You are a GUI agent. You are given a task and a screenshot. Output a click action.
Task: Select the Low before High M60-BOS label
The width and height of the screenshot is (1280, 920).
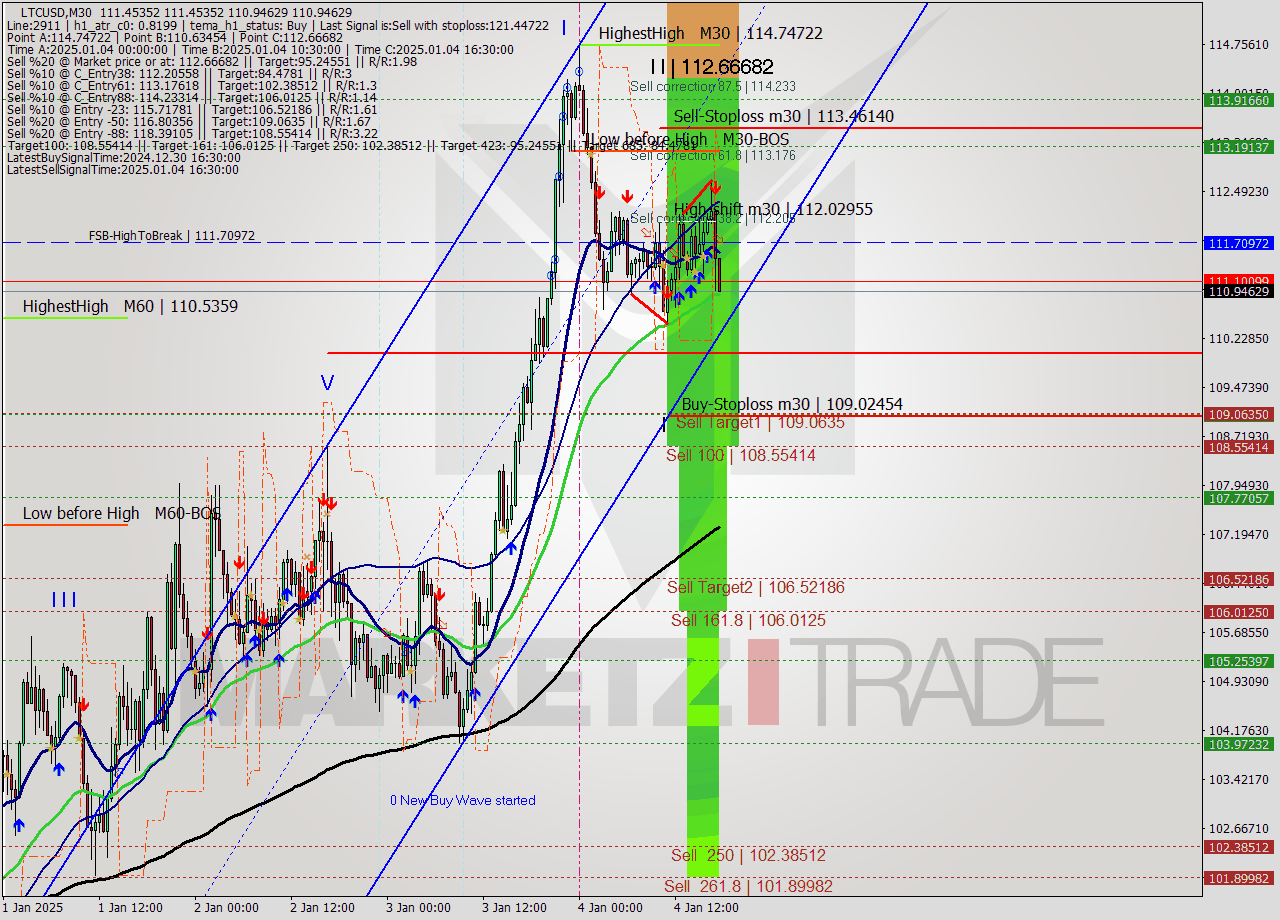(x=121, y=513)
